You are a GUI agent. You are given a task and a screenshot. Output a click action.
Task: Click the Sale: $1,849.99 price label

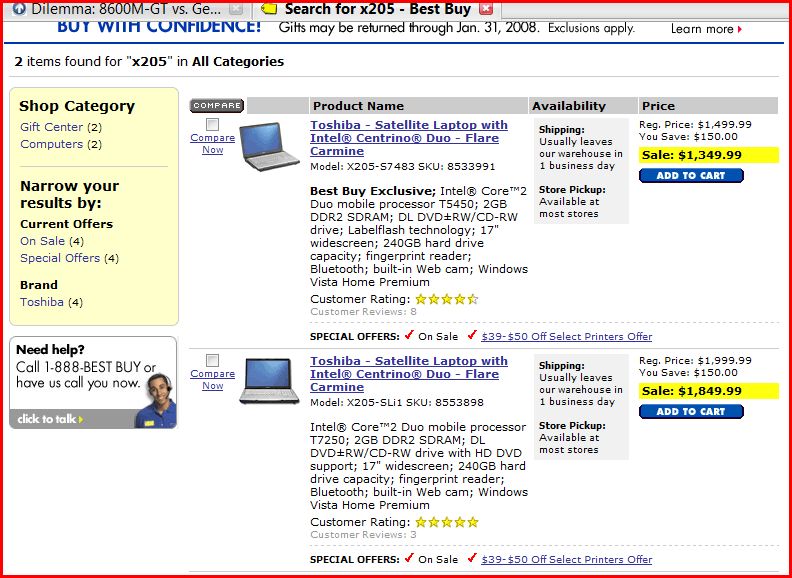coord(709,391)
